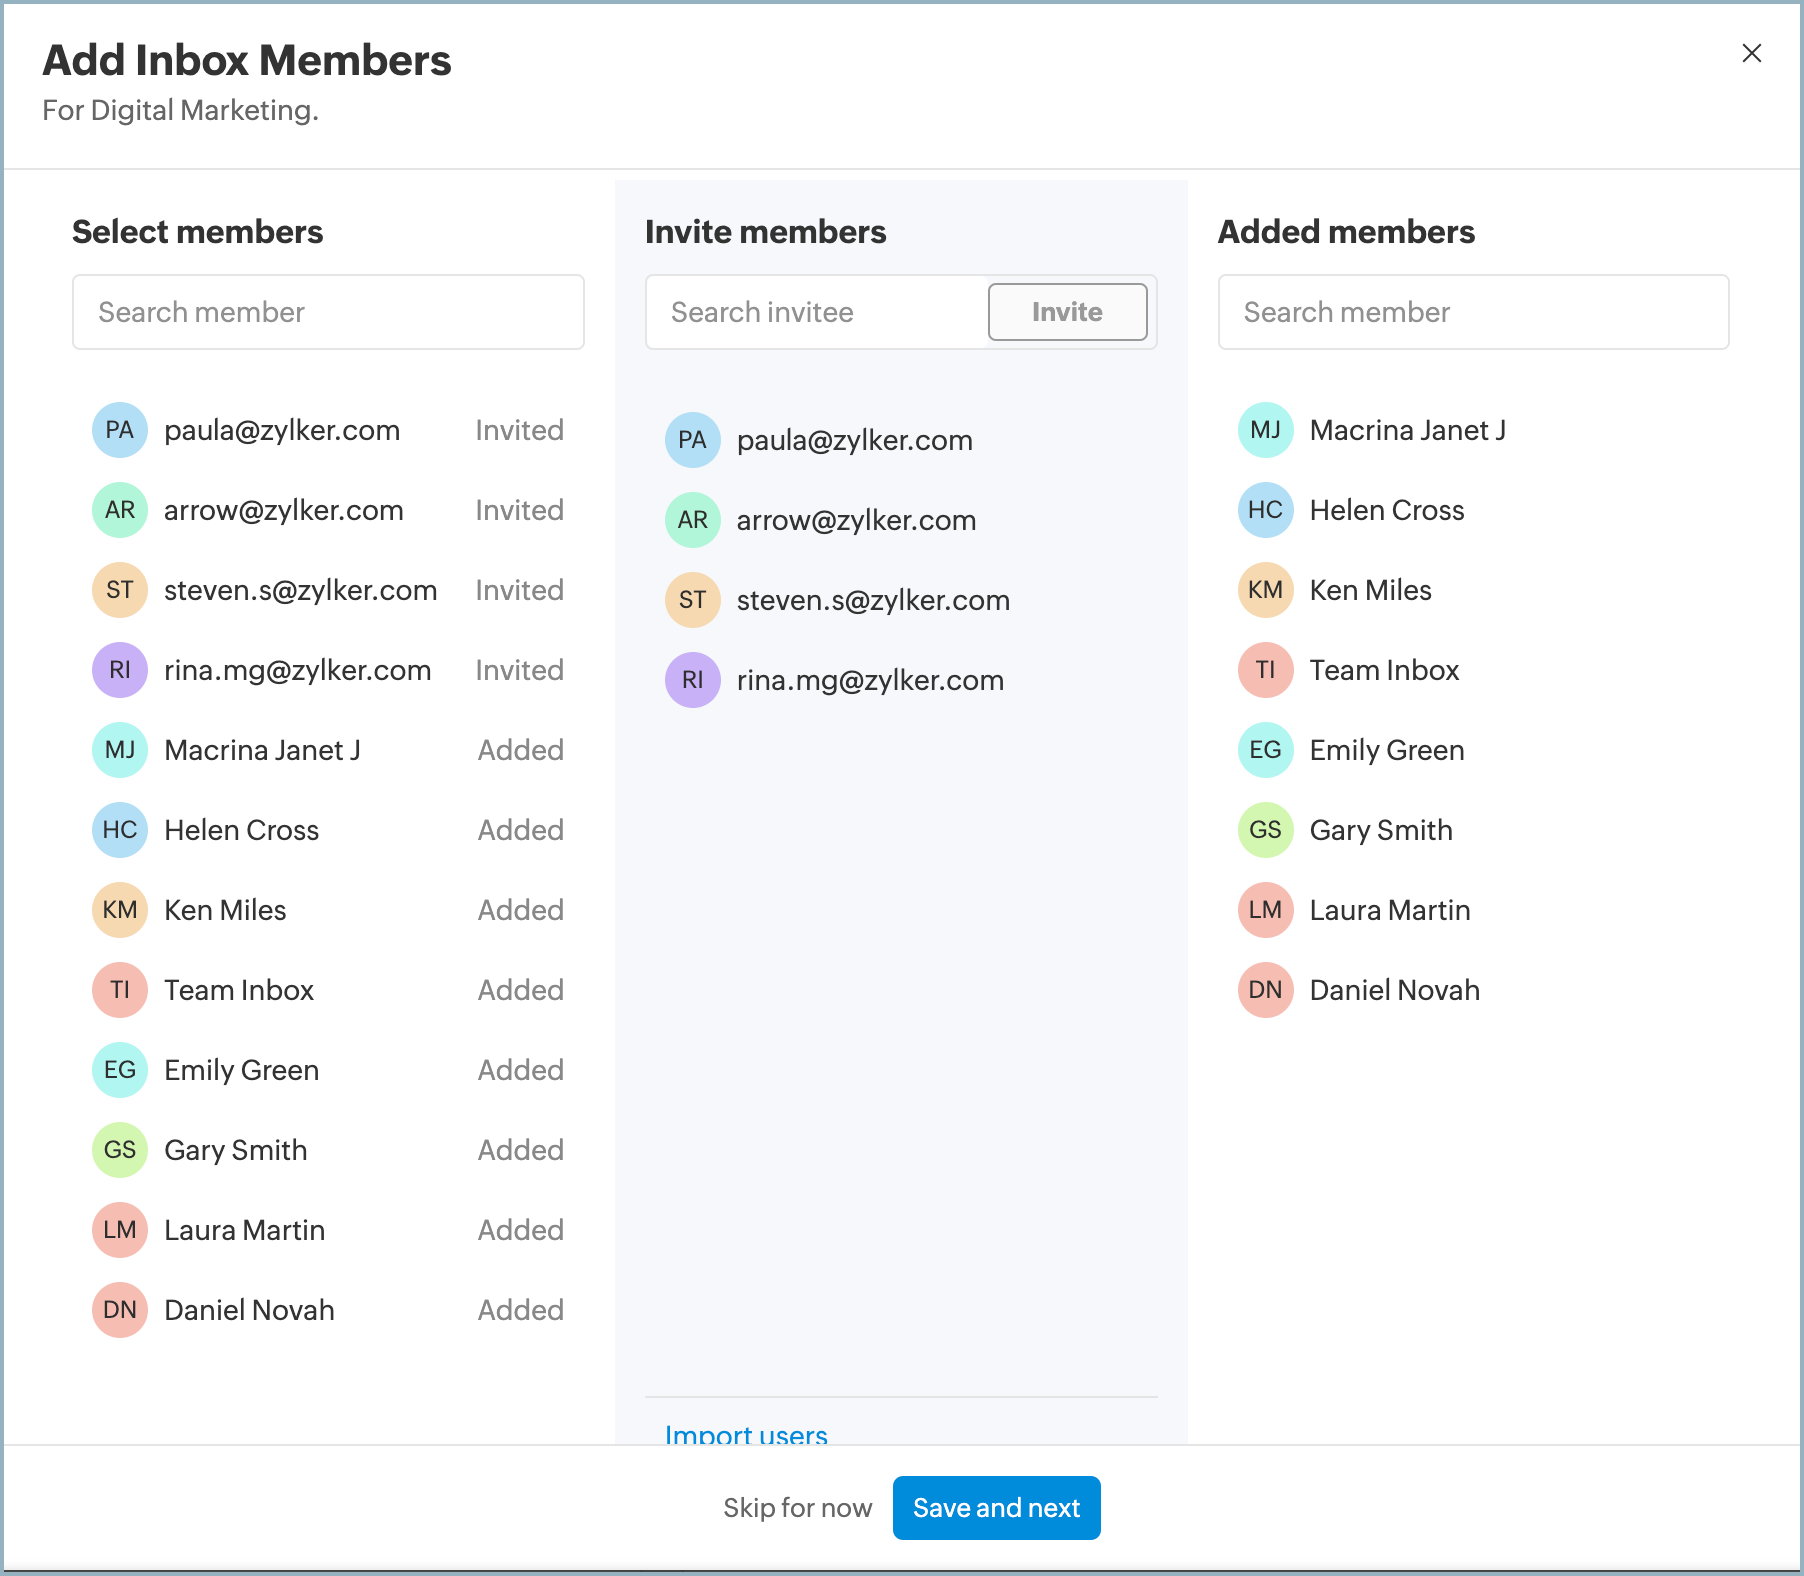Select steven.s@zylker.com in Invite members list
Screen dimensions: 1804x1576
[872, 600]
